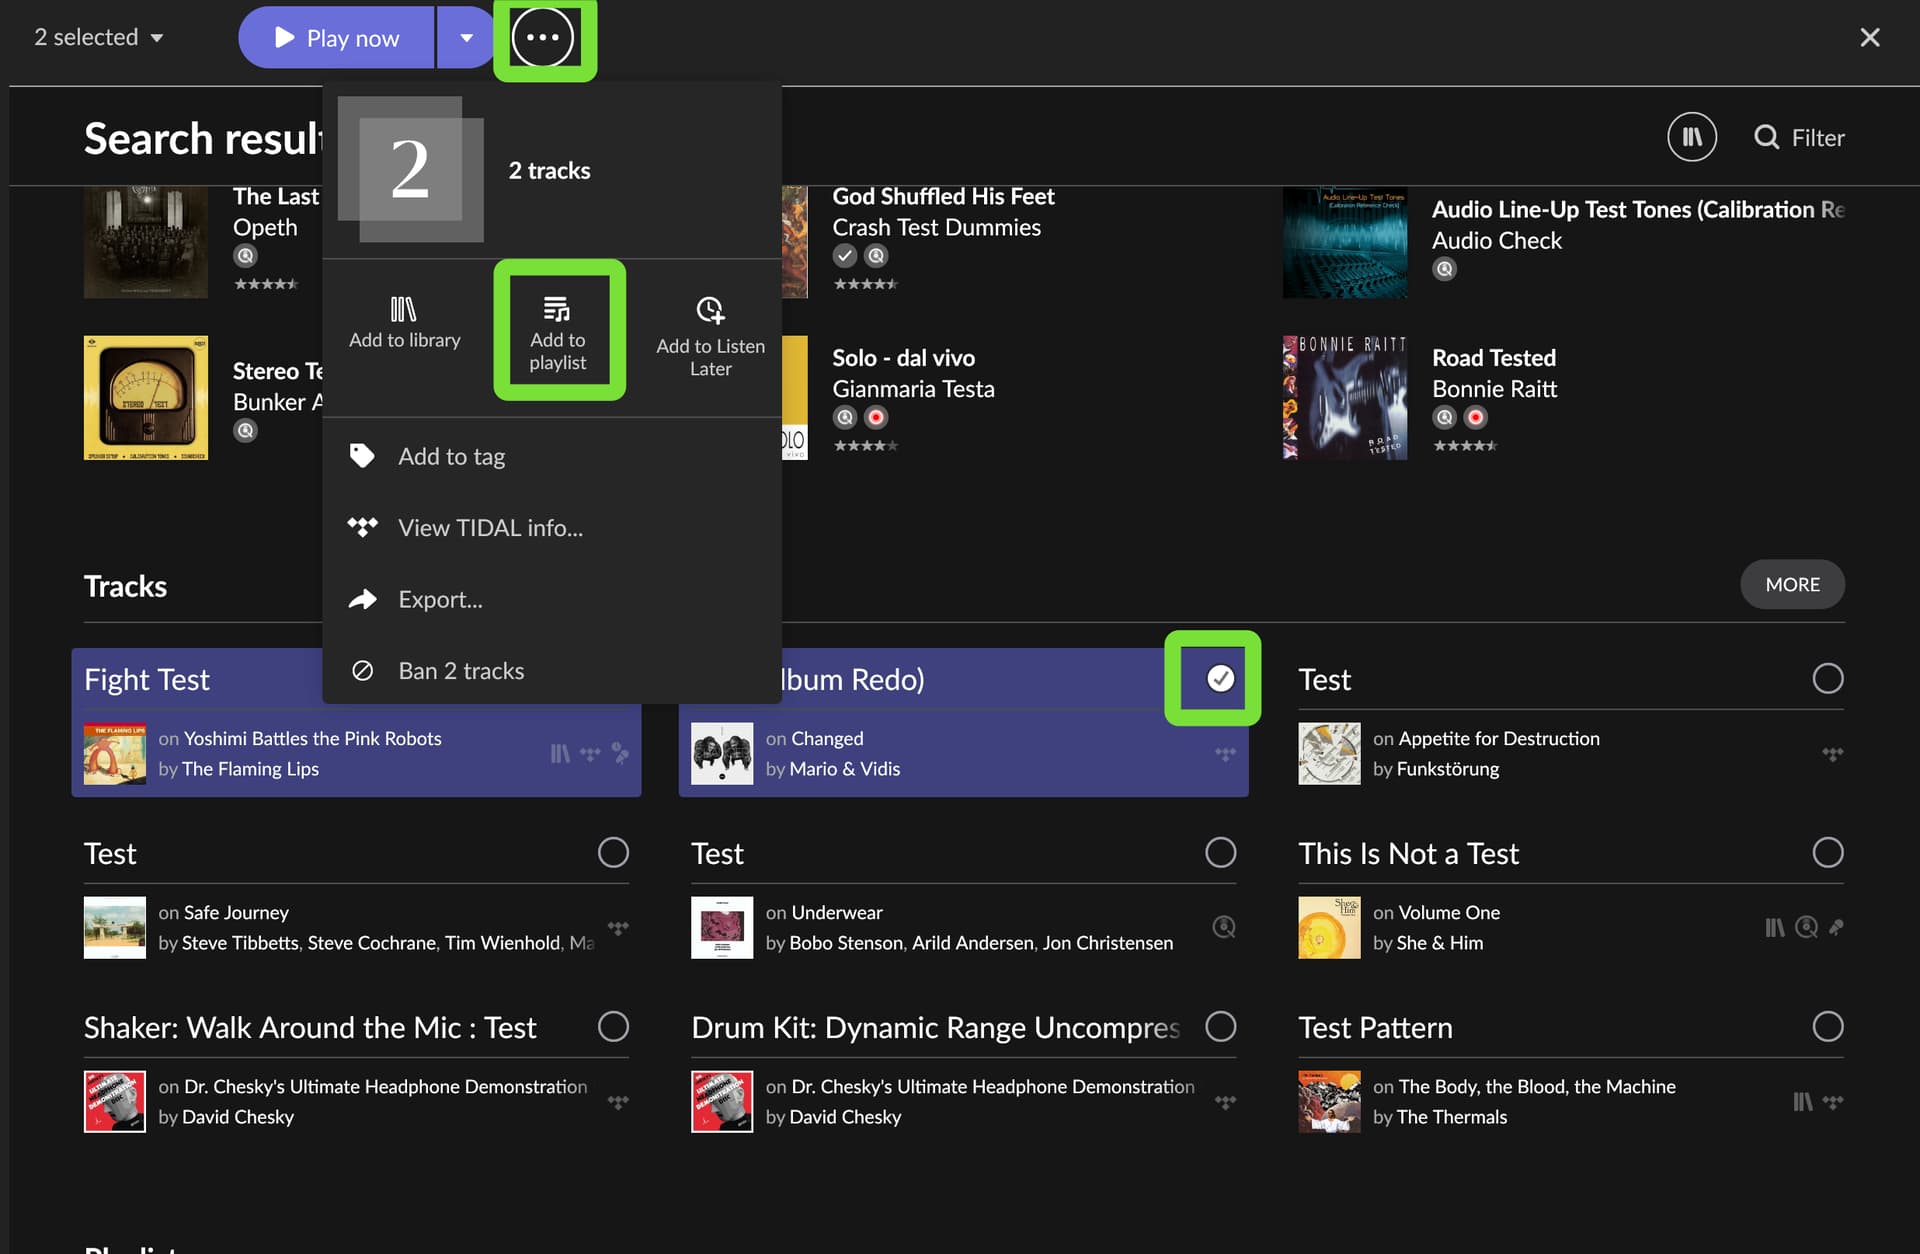Click the Play now button
Viewport: 1920px width, 1254px height.
click(x=337, y=37)
